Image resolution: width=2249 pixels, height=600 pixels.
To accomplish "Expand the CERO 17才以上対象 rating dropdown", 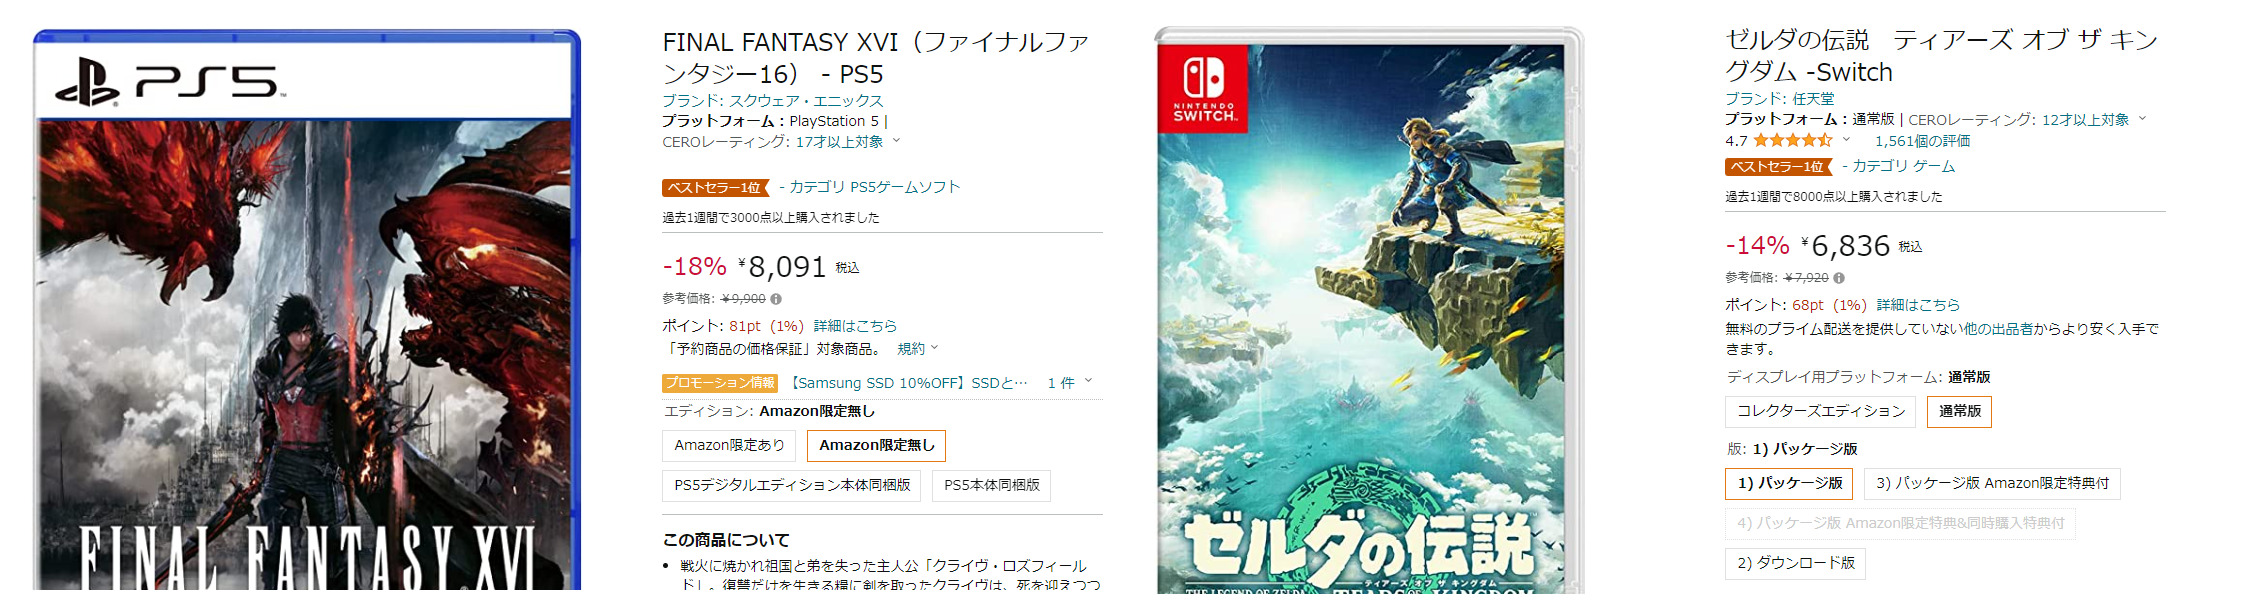I will click(896, 142).
